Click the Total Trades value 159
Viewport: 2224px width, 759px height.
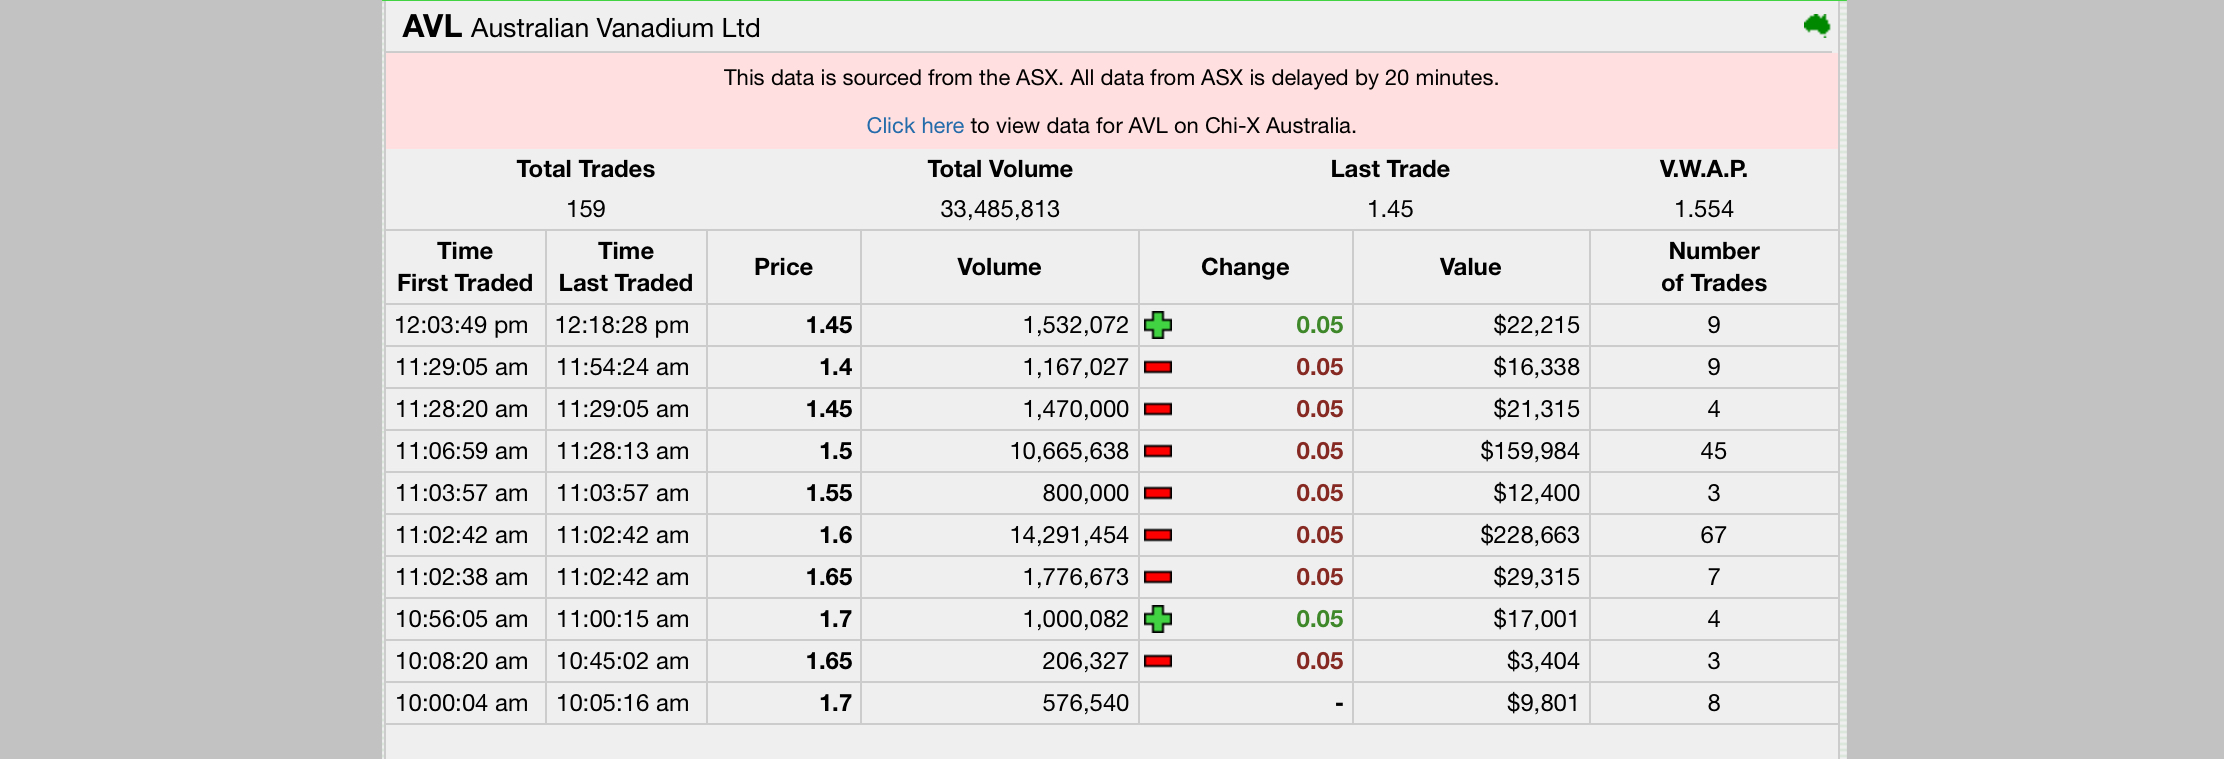586,209
